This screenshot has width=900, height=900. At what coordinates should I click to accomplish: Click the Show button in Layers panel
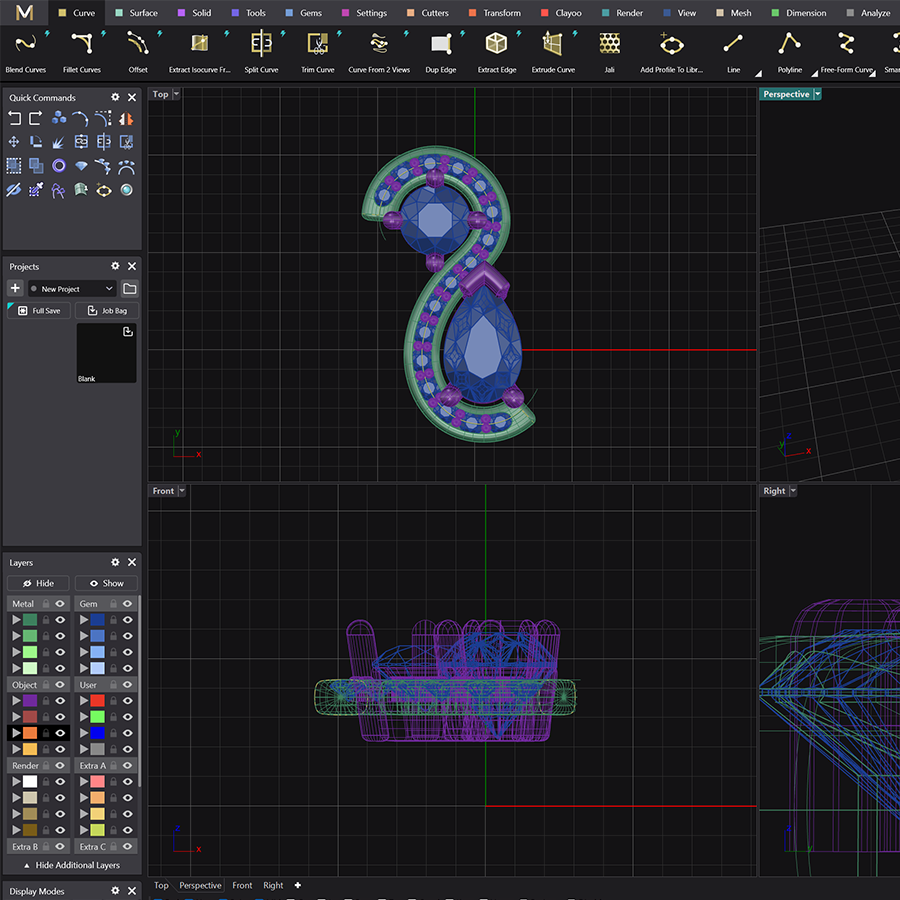(105, 583)
